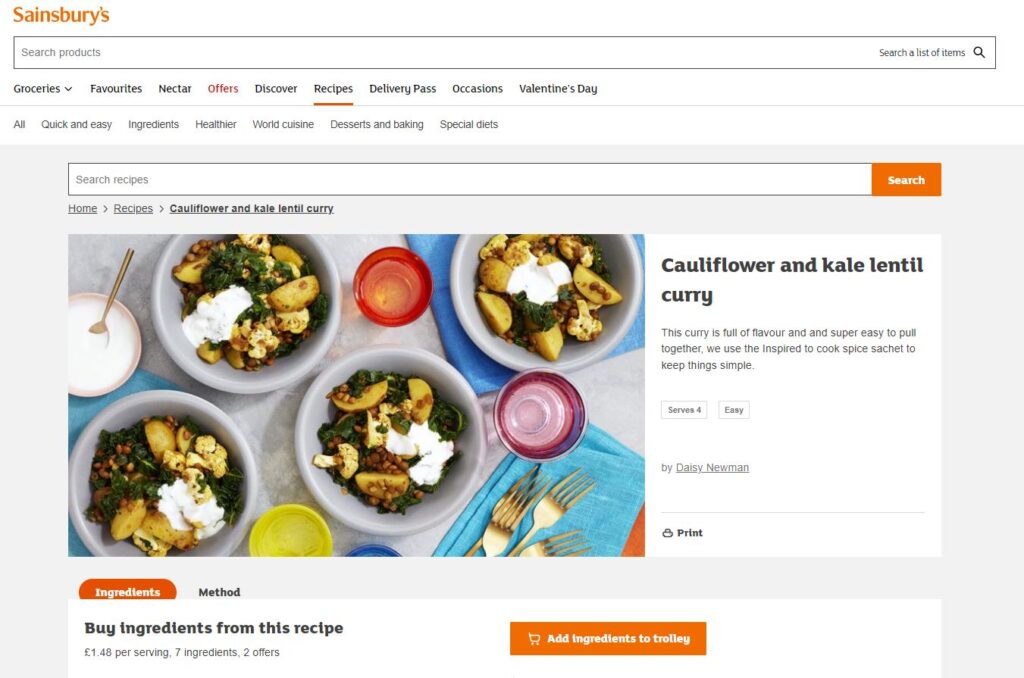Click the Sainsbury's logo

(x=61, y=15)
